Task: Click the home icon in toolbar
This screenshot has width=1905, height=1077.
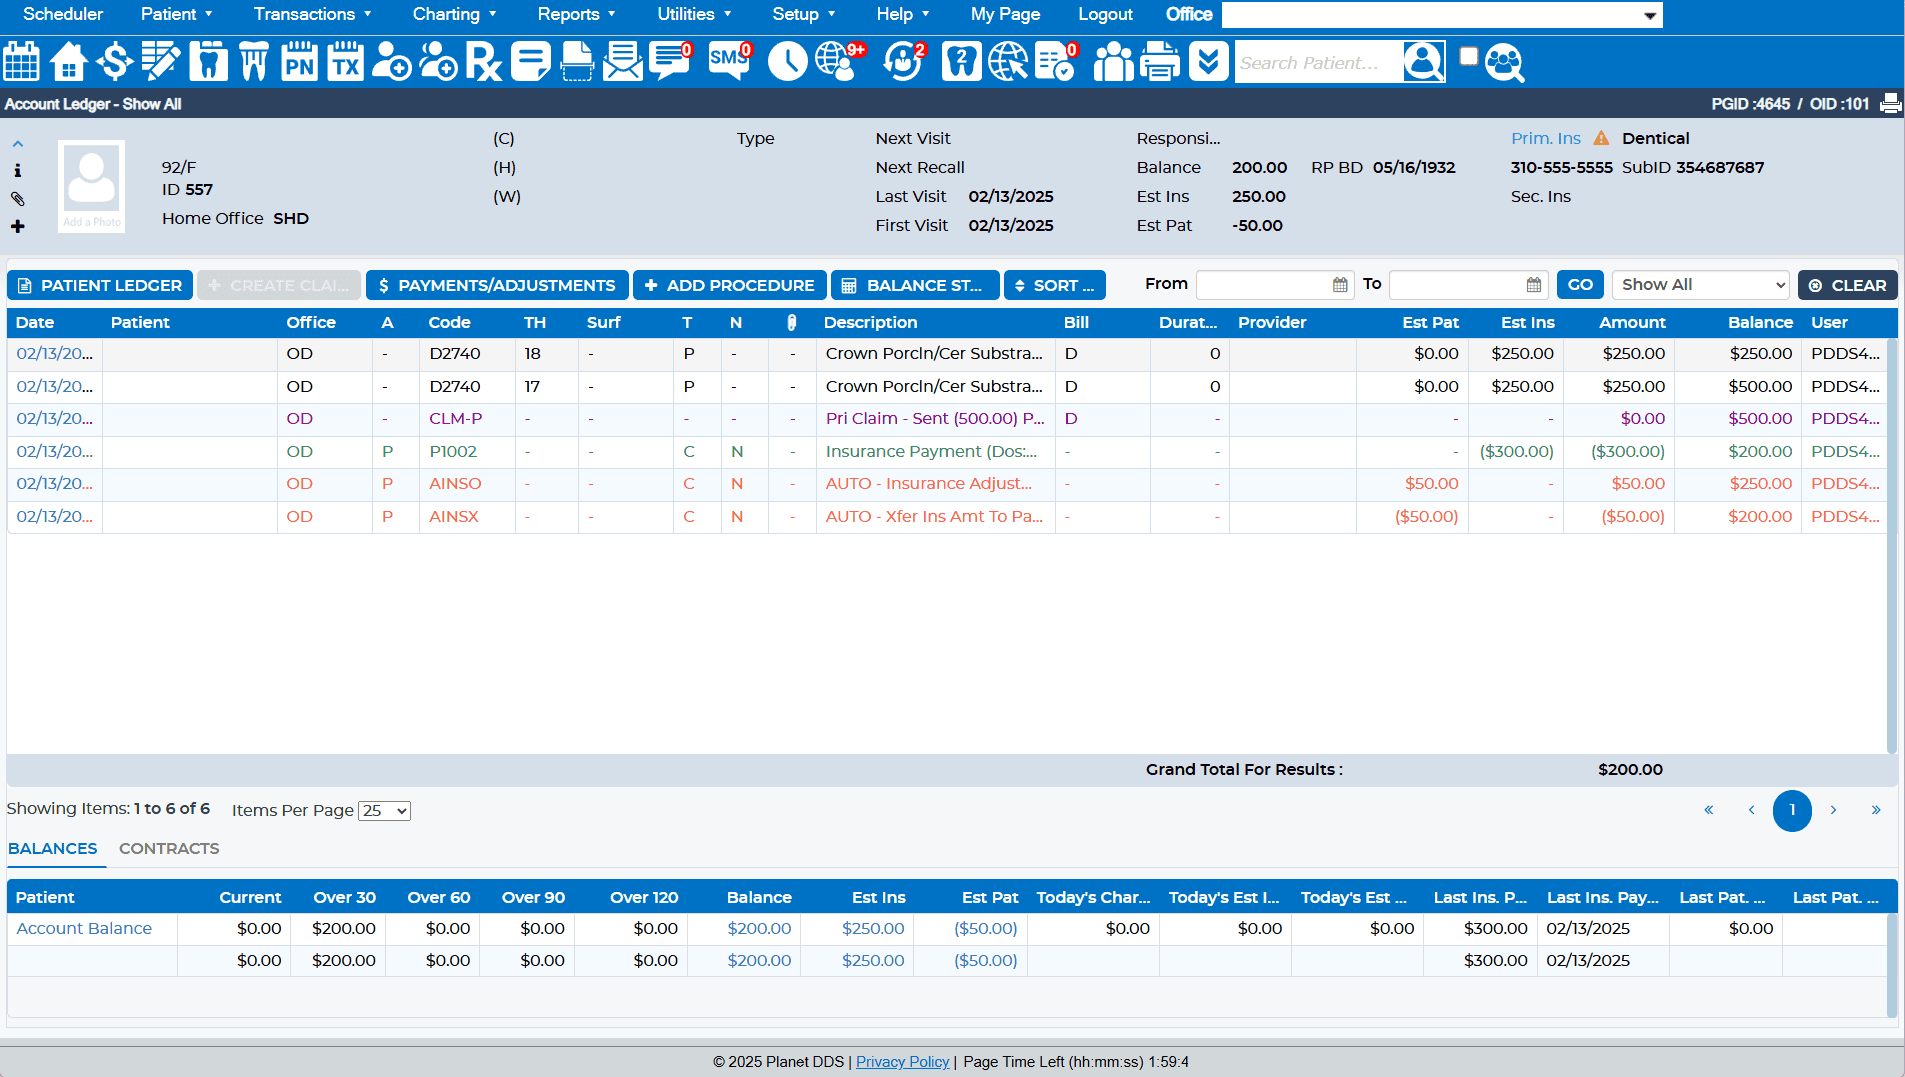Action: click(x=68, y=62)
